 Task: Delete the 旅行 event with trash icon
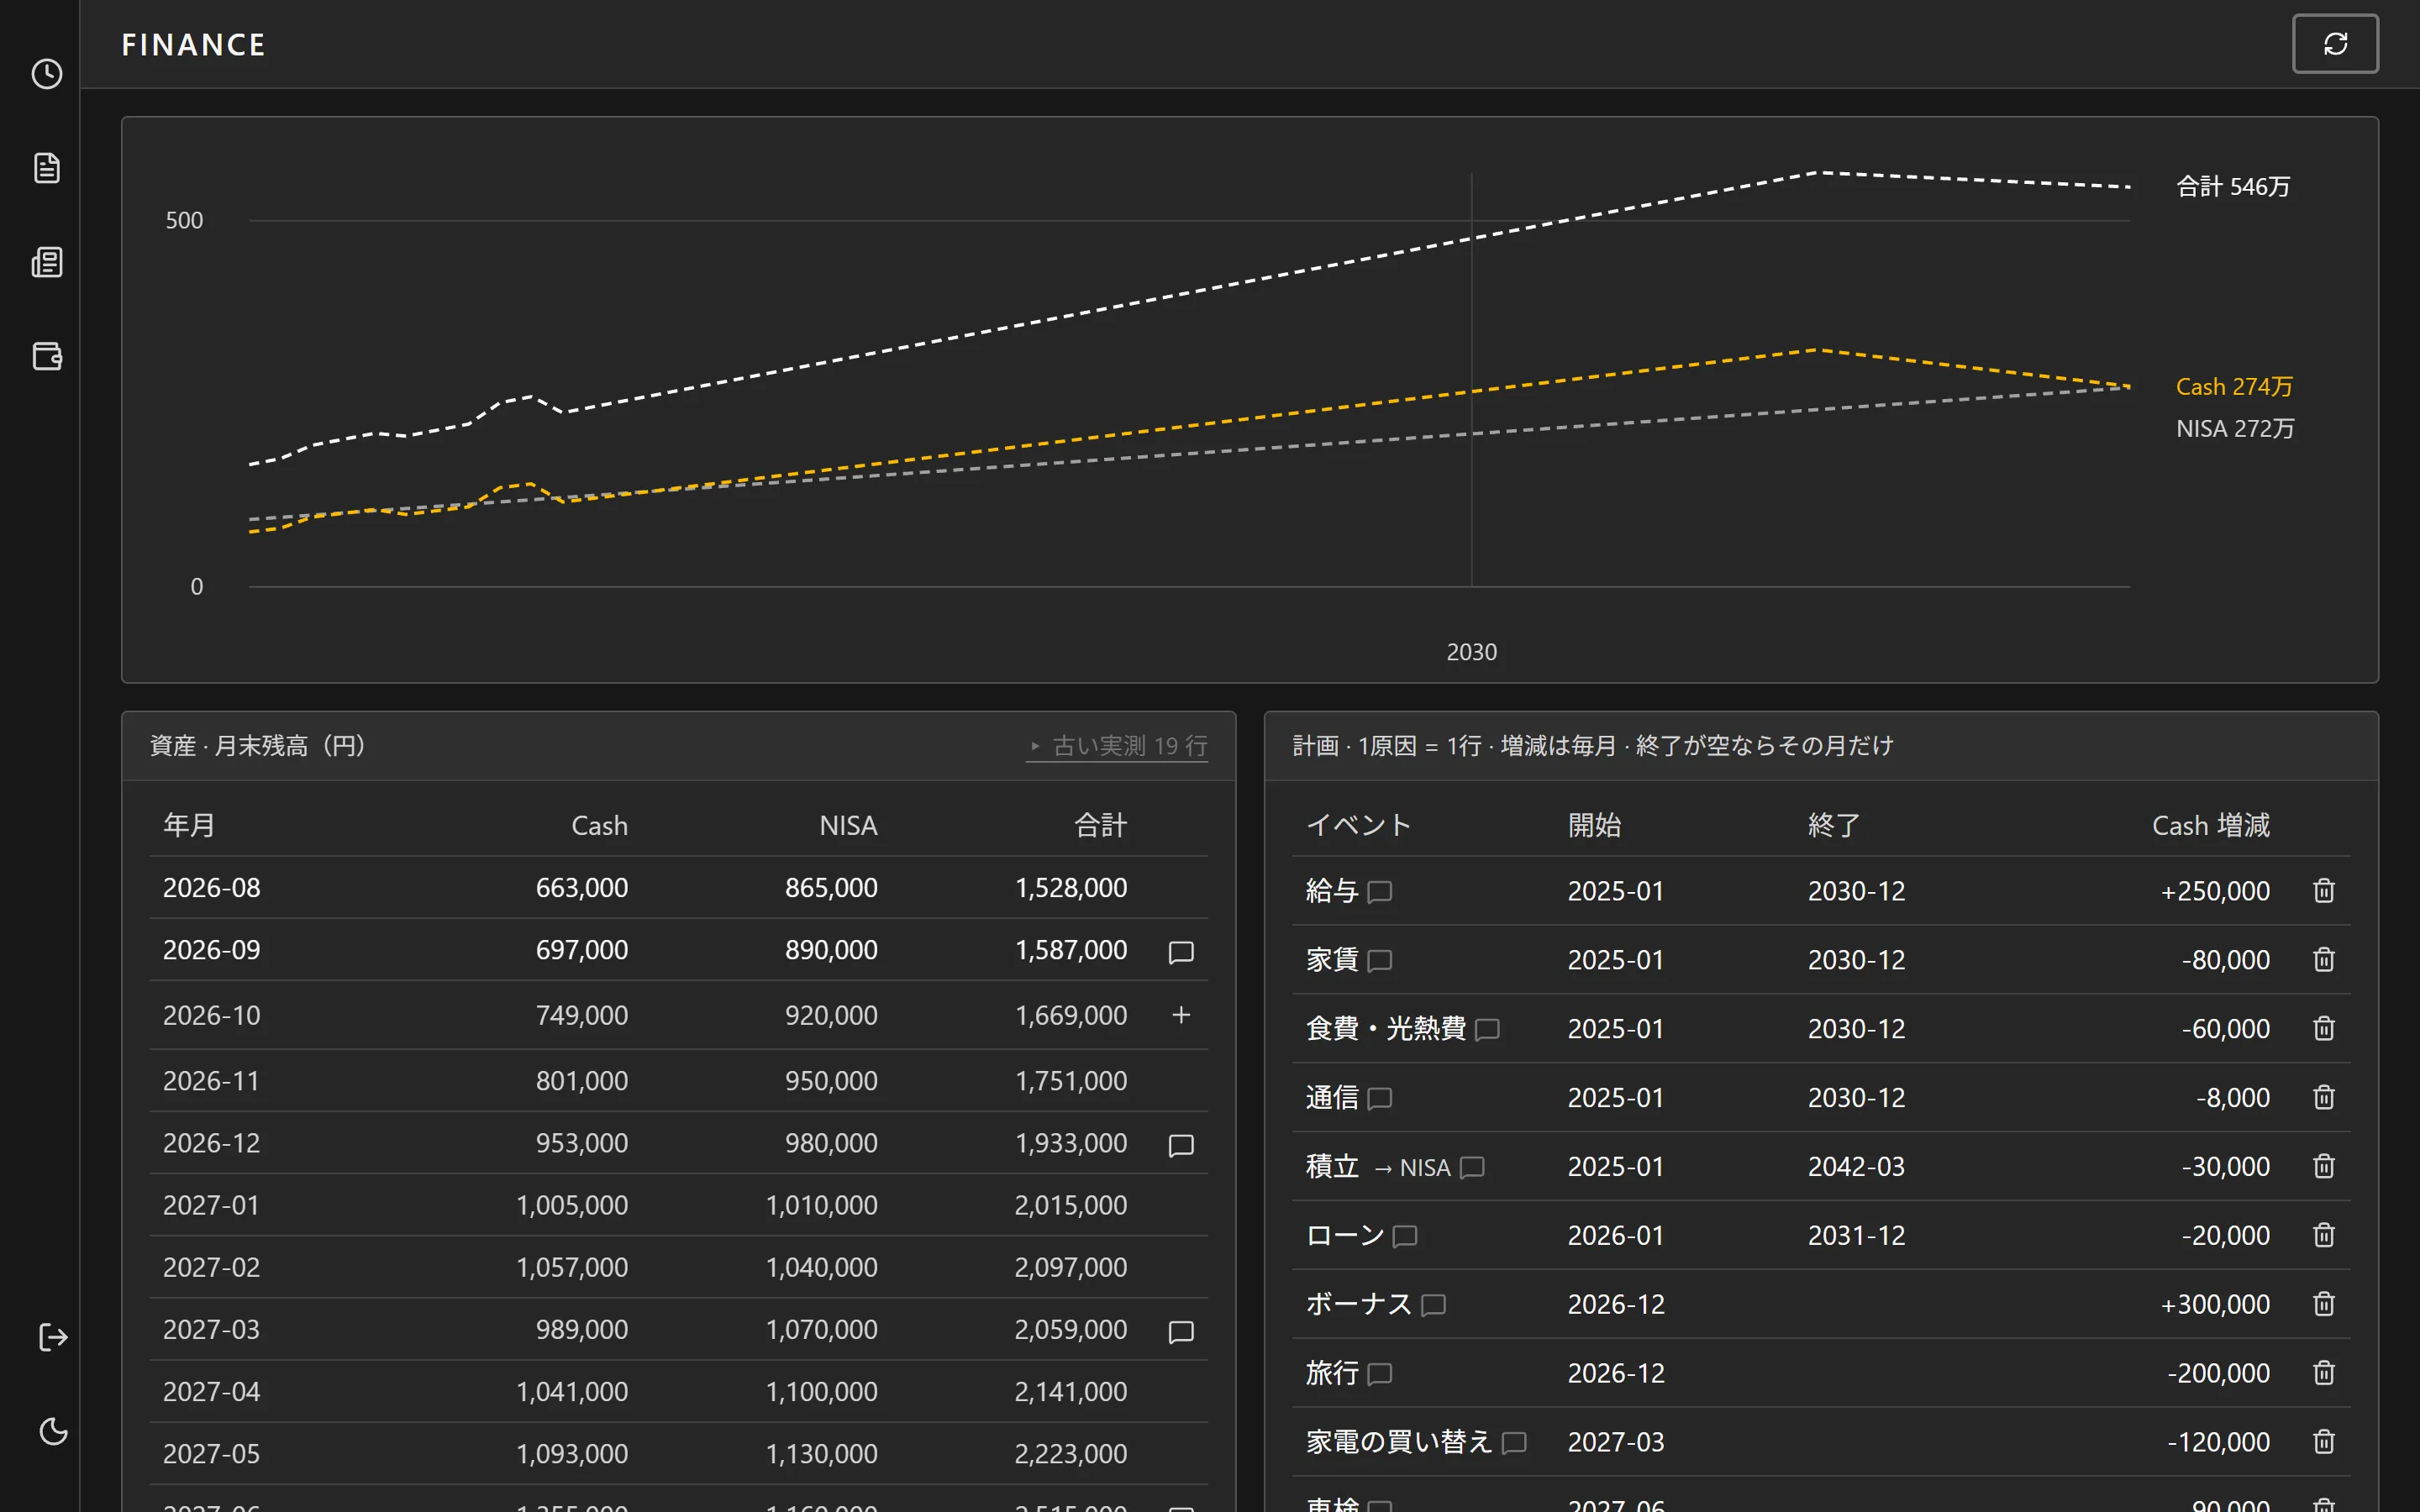click(x=2324, y=1373)
